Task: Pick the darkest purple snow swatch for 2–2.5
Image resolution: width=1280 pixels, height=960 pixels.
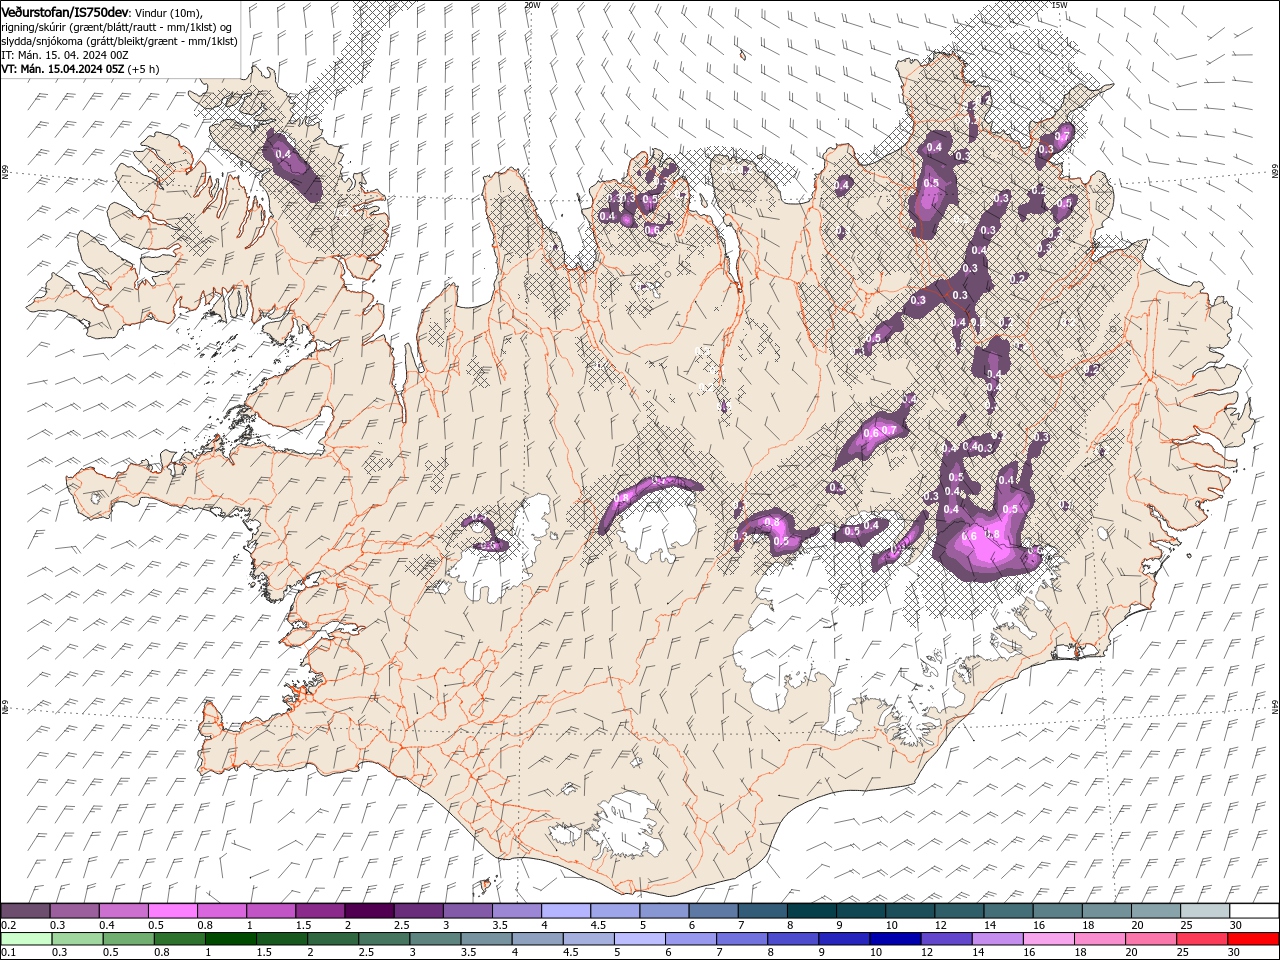Action: point(369,911)
